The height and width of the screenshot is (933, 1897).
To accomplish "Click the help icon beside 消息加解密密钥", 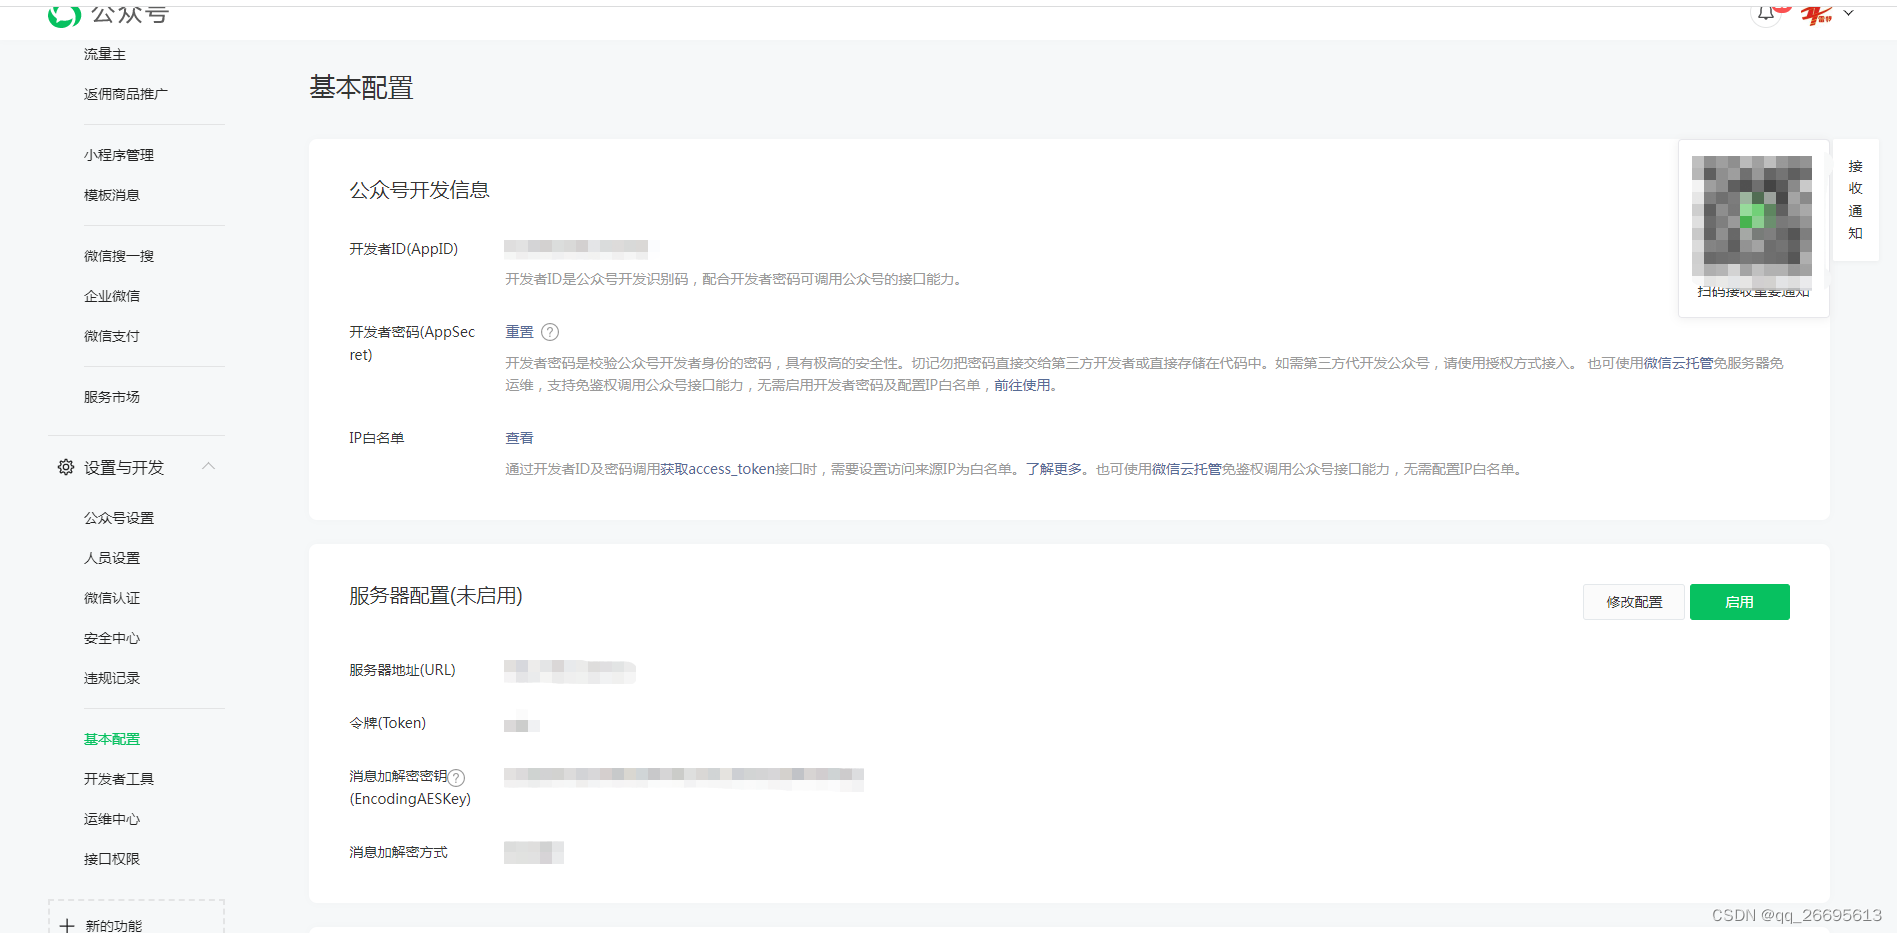I will click(456, 777).
